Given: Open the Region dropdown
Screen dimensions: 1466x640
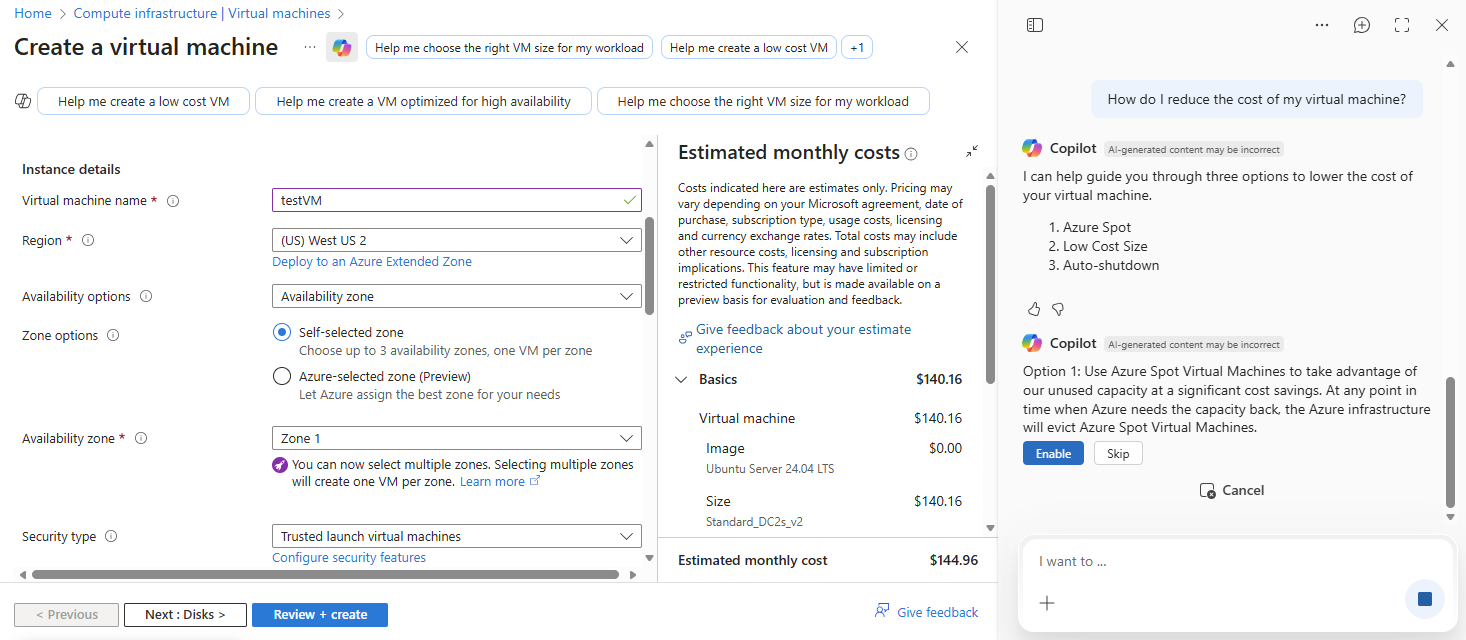Looking at the screenshot, I should 457,240.
